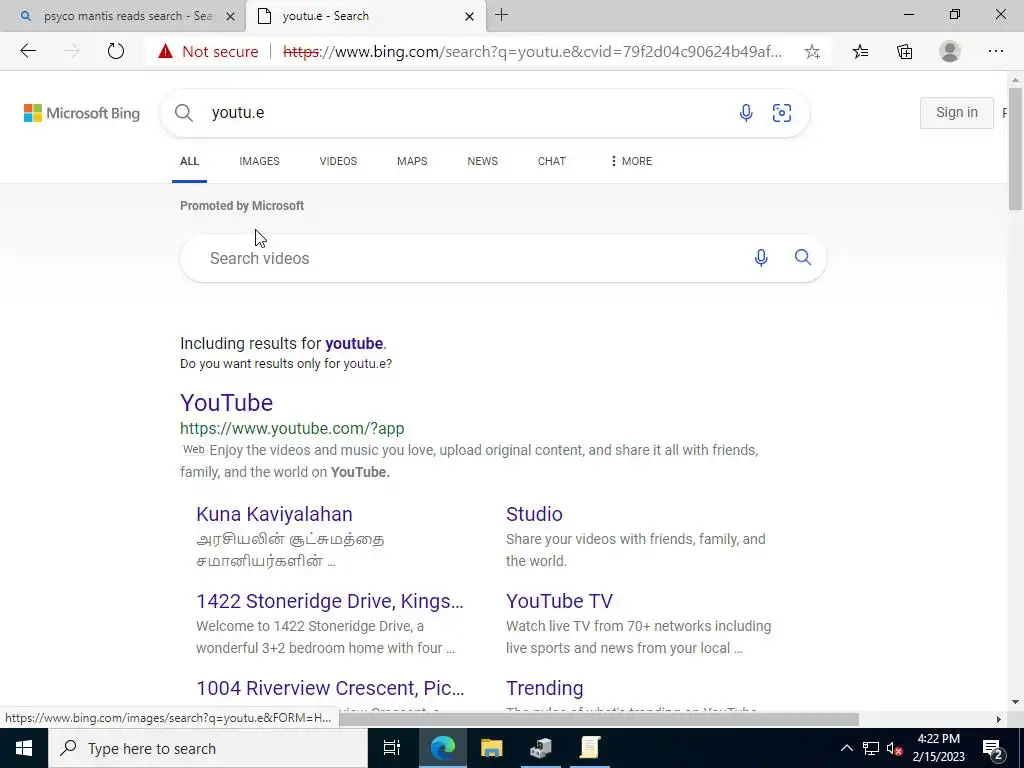
Task: Click the horizontal scrollbar right arrow
Action: pos(998,719)
